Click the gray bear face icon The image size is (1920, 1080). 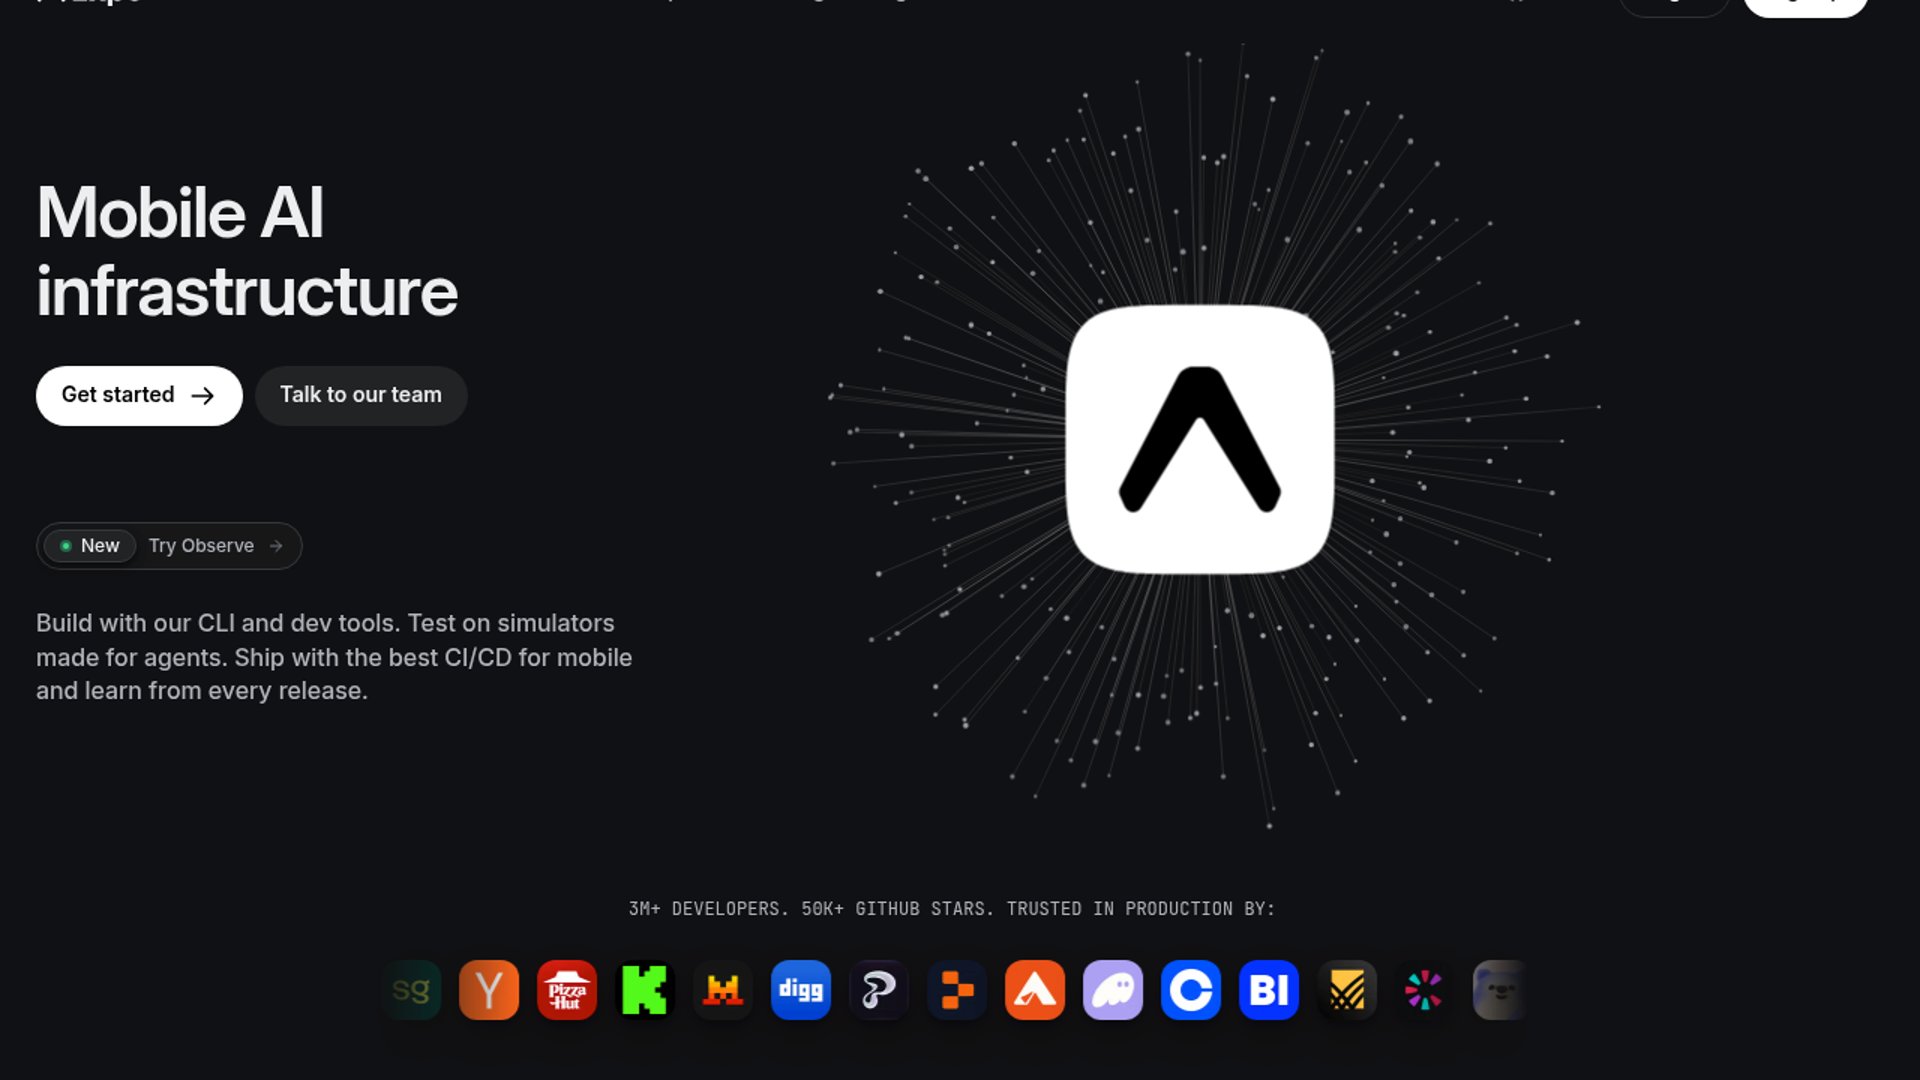(1499, 990)
